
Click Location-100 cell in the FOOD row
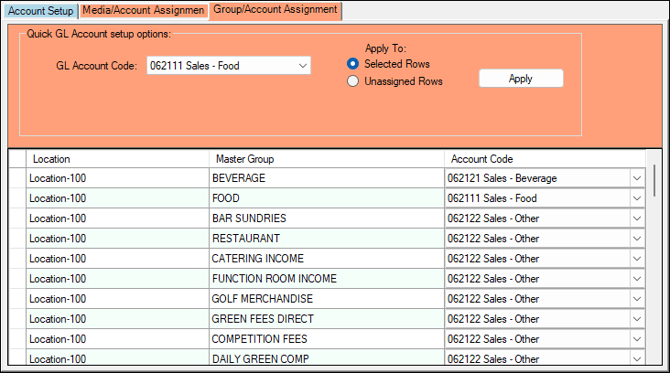118,198
